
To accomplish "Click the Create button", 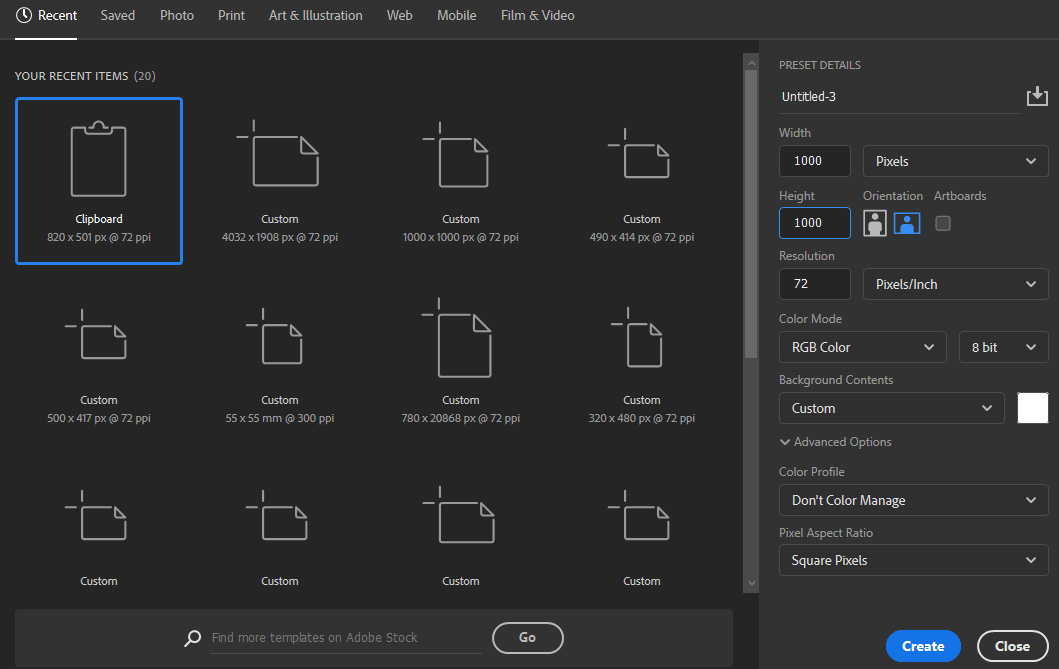I will (923, 646).
